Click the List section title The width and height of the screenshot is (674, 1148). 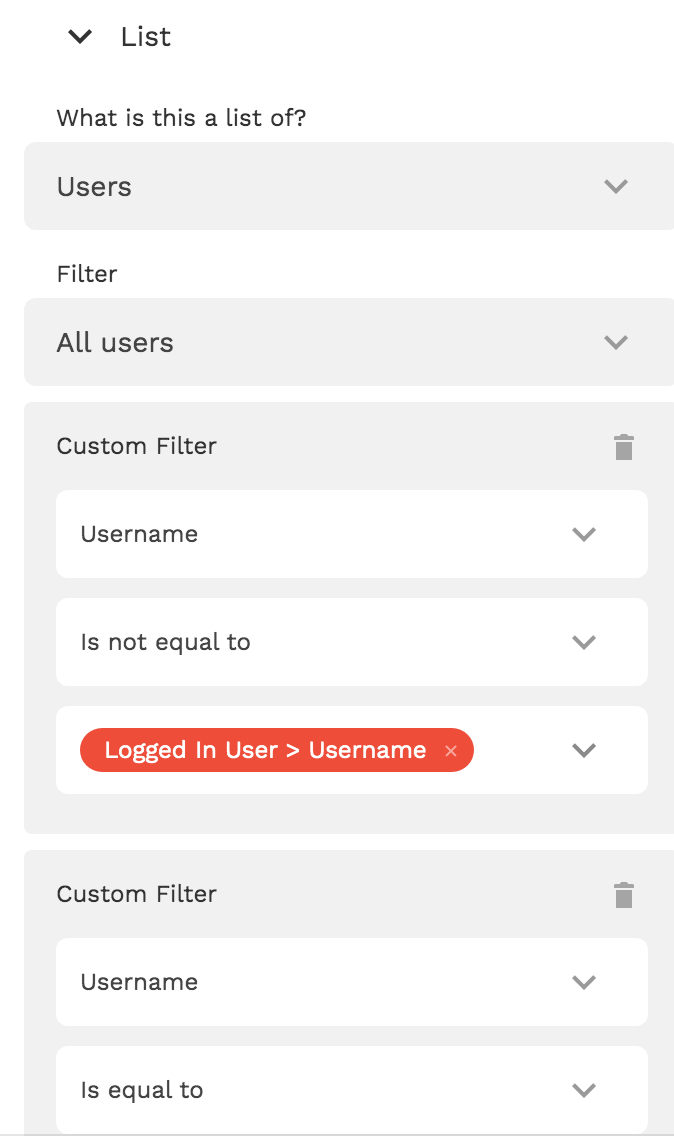coord(146,38)
